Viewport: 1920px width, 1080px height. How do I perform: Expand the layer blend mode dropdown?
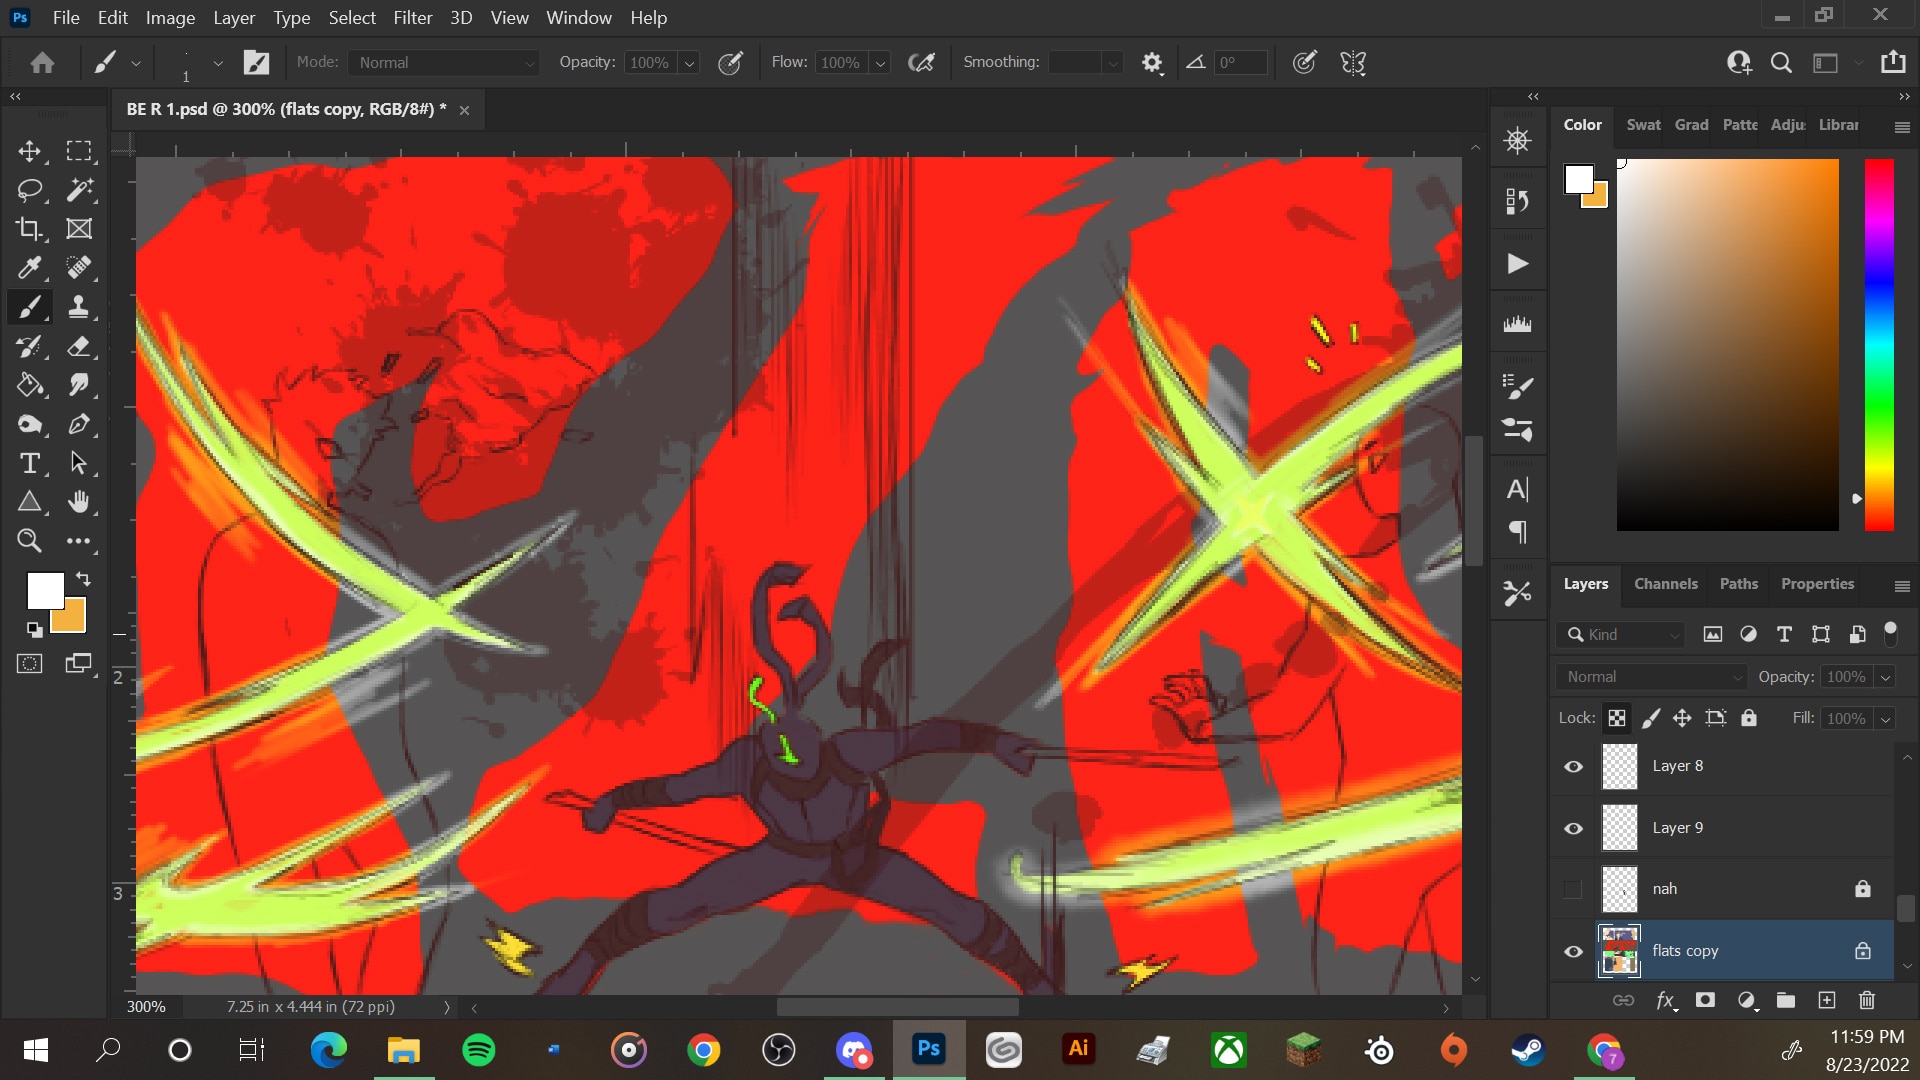(1651, 677)
